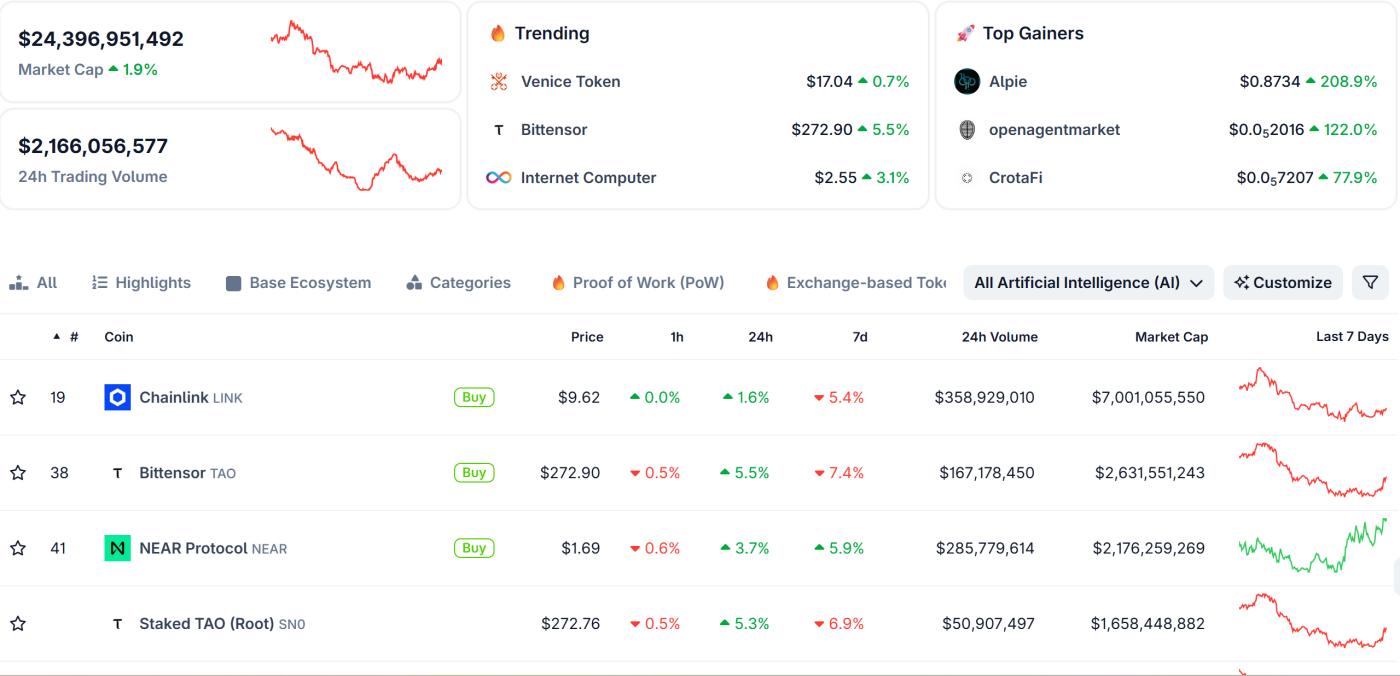The width and height of the screenshot is (1400, 676).
Task: Open the filter funnel icon
Action: pos(1370,283)
